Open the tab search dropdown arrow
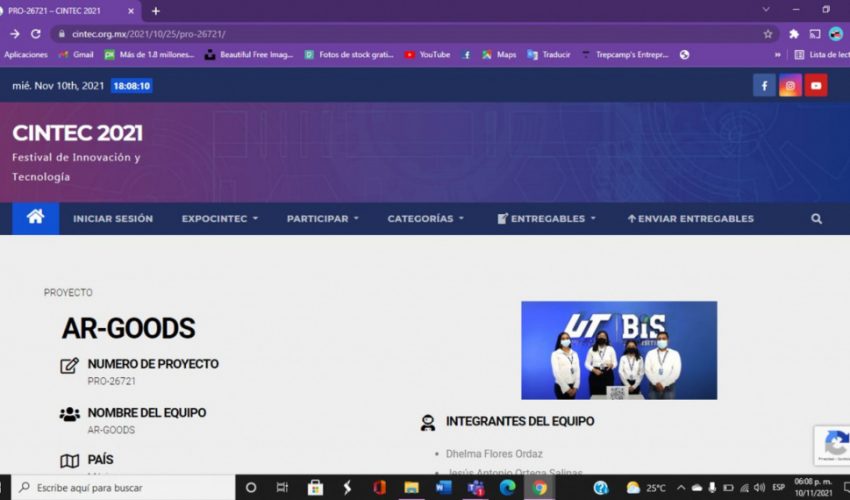Viewport: 850px width, 500px height. tap(765, 10)
